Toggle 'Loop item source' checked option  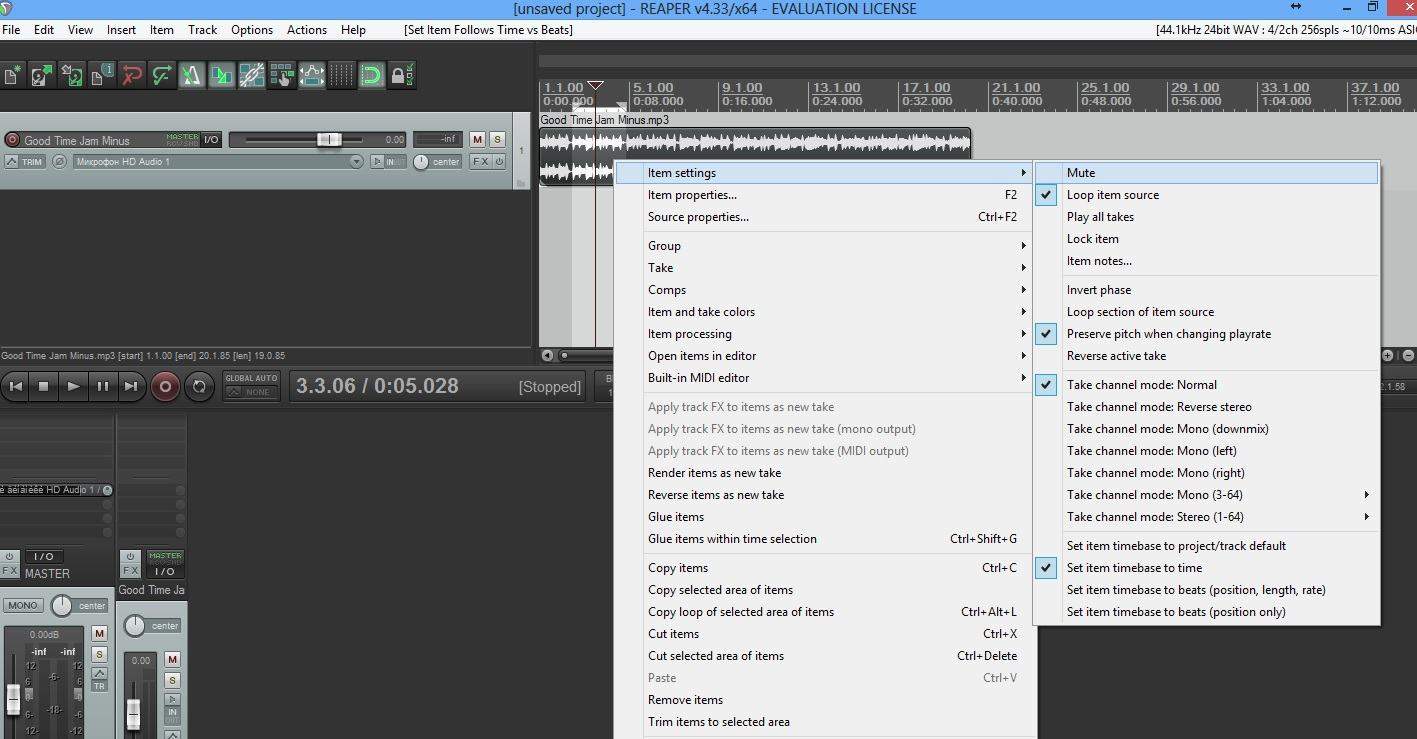pyautogui.click(x=1112, y=195)
